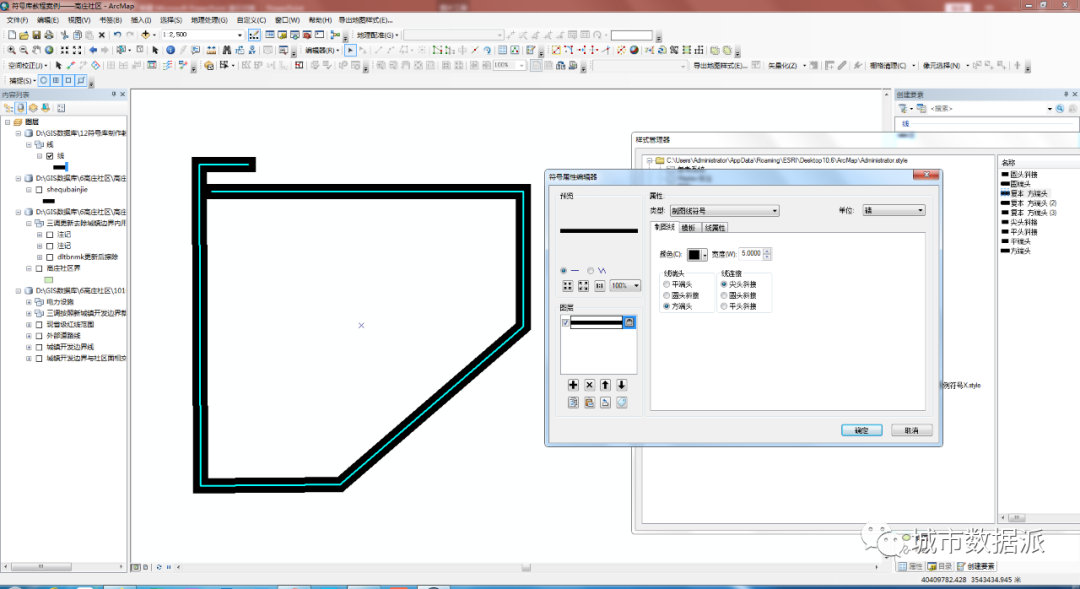Click the 取消 Cancel button

point(912,430)
